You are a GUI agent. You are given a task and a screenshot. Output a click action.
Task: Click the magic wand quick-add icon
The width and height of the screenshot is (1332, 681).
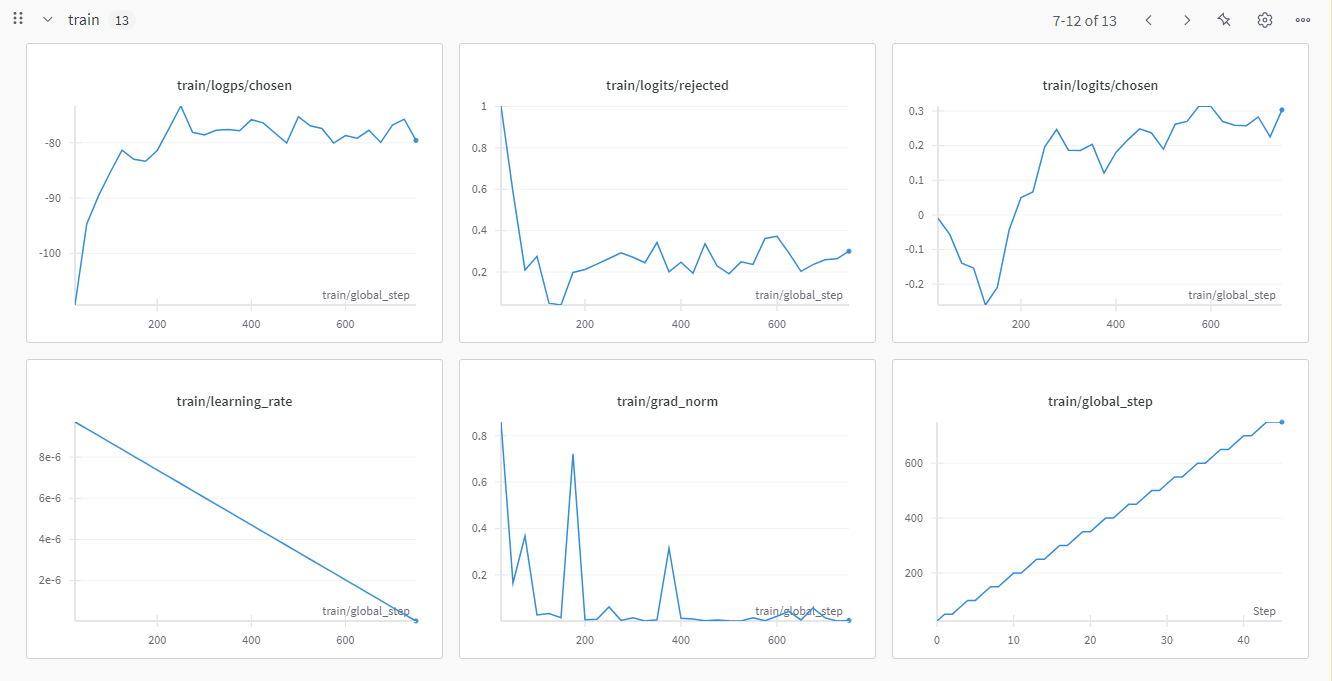point(1224,20)
